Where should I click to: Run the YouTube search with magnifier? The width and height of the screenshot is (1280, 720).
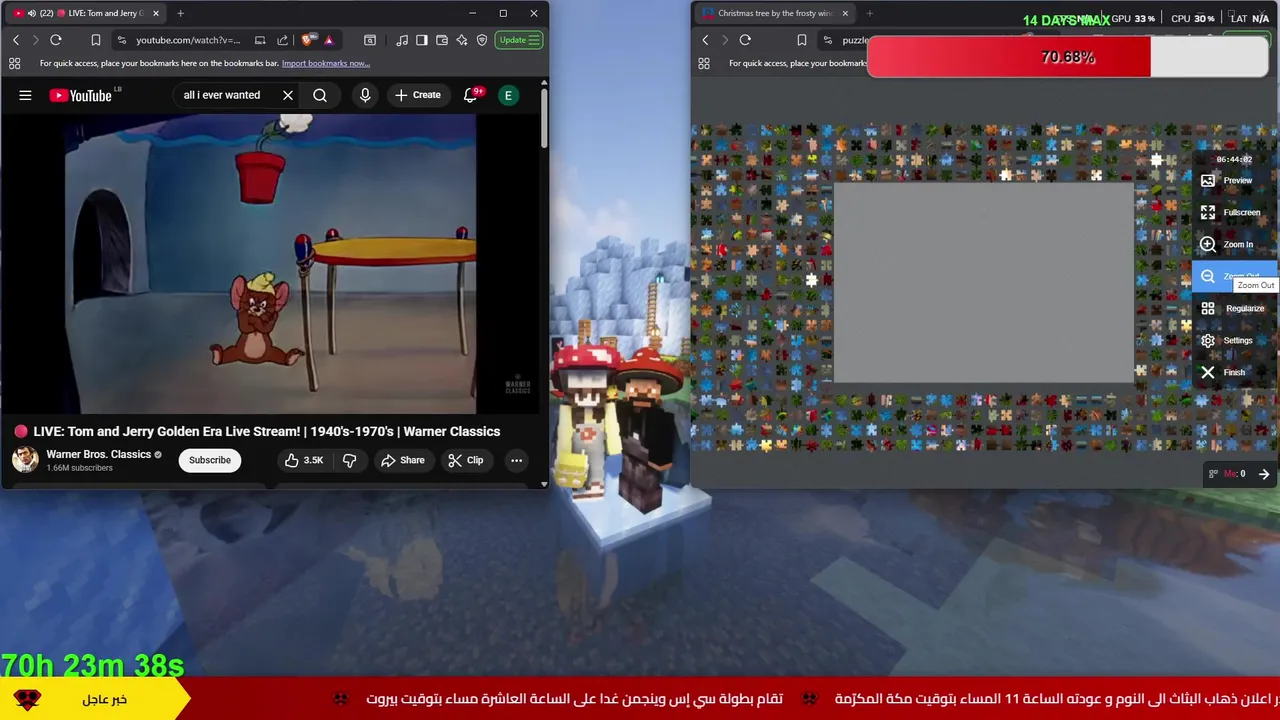[x=320, y=95]
